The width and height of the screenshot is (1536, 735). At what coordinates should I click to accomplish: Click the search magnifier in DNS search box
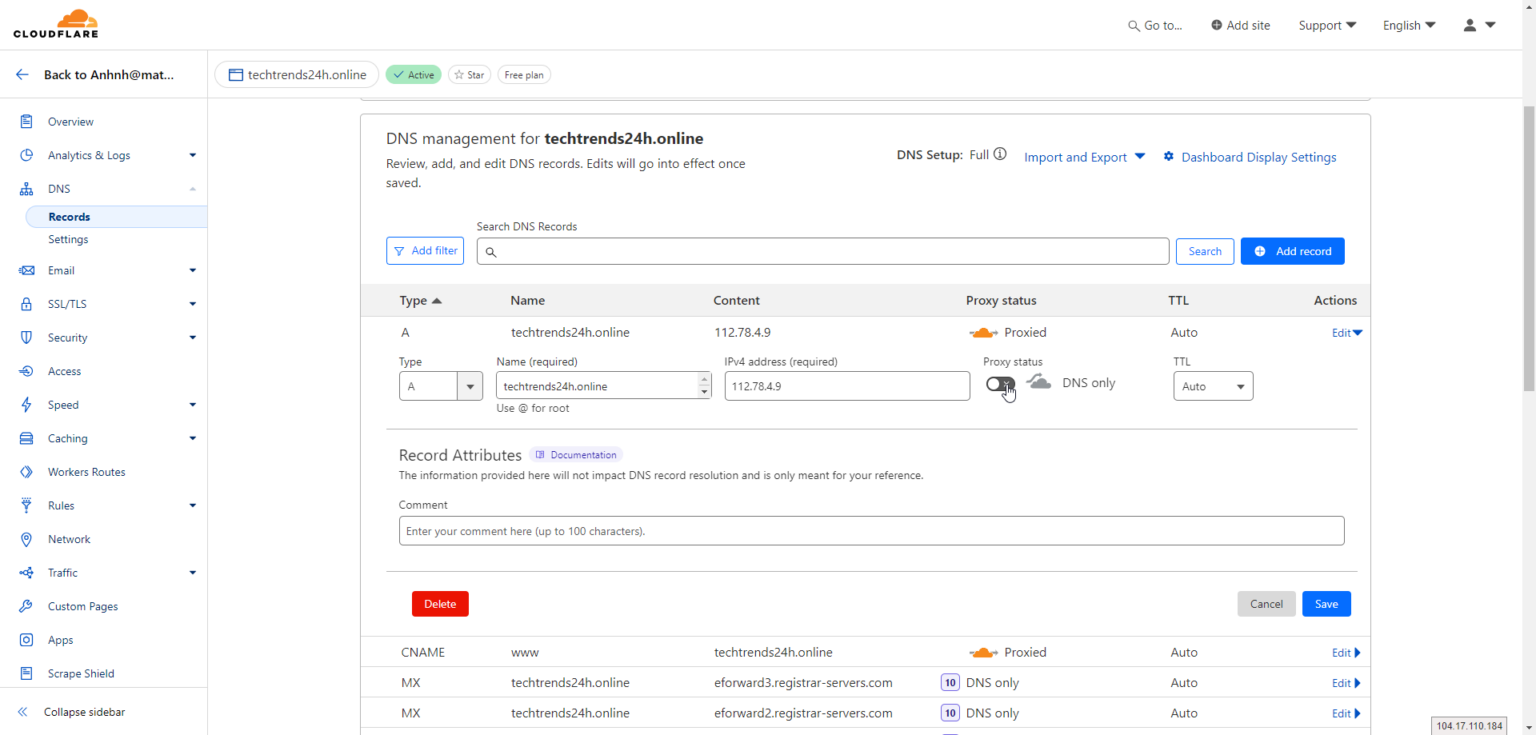point(491,252)
